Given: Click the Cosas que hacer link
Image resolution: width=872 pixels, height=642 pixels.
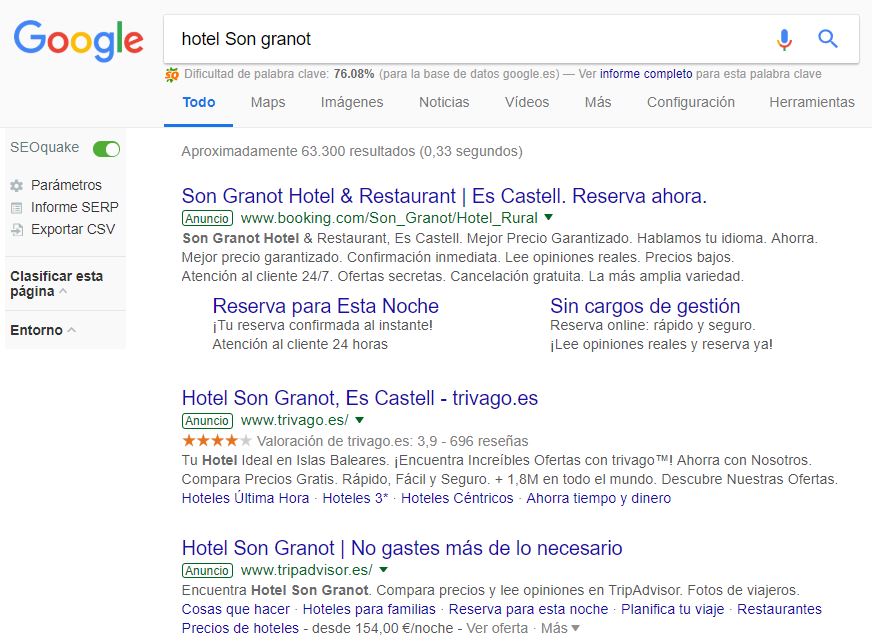Looking at the screenshot, I should click(236, 609).
